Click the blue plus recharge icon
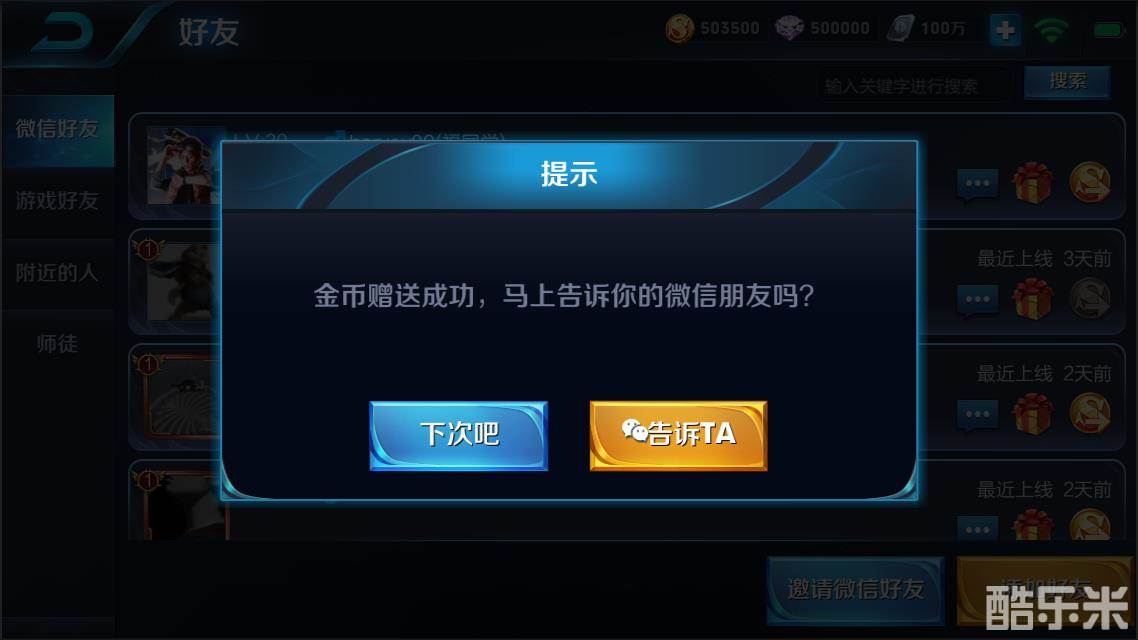Image resolution: width=1138 pixels, height=640 pixels. (x=1005, y=30)
